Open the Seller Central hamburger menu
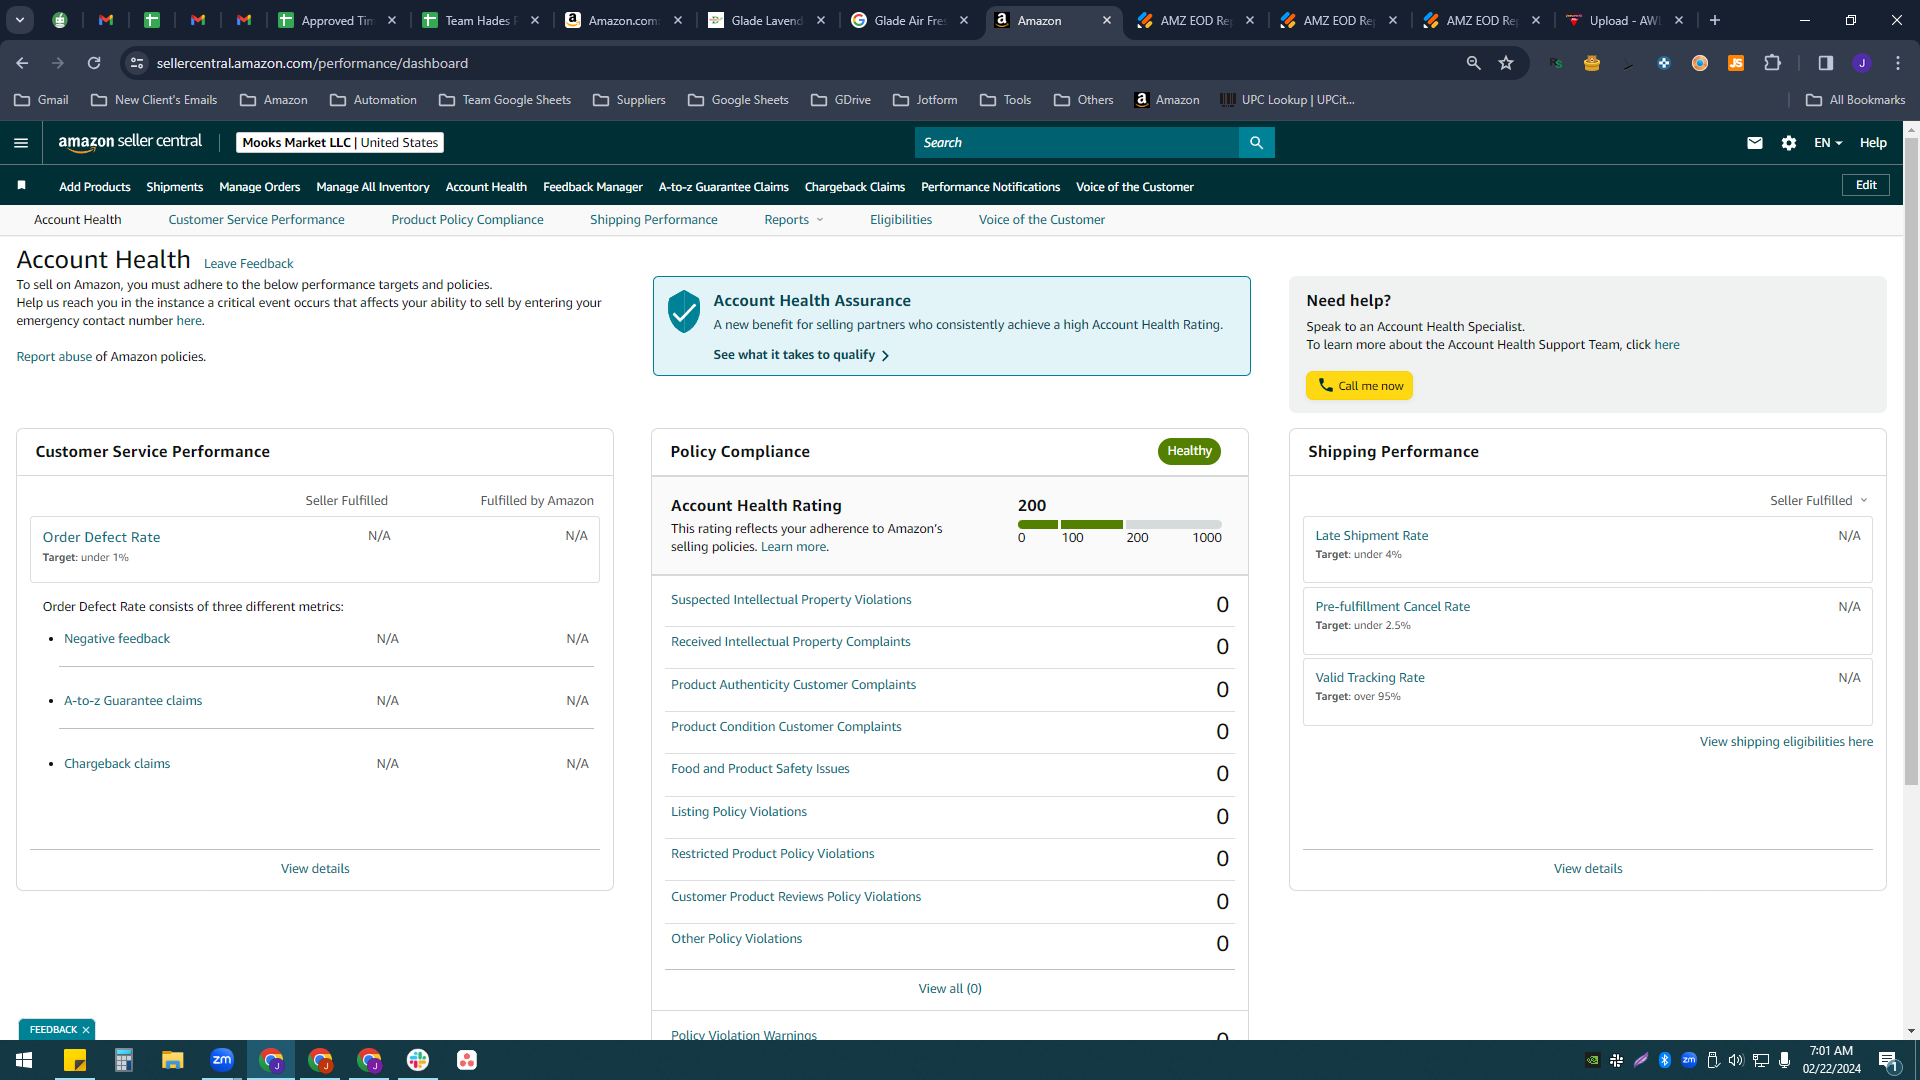The image size is (1920, 1080). point(21,143)
